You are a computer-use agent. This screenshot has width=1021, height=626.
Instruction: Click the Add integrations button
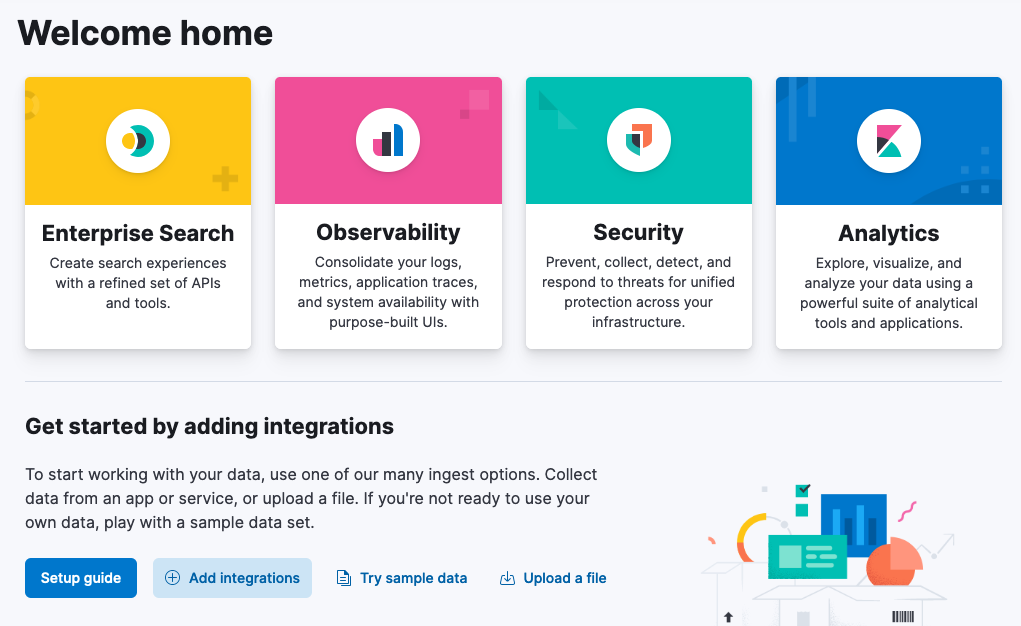coord(232,578)
